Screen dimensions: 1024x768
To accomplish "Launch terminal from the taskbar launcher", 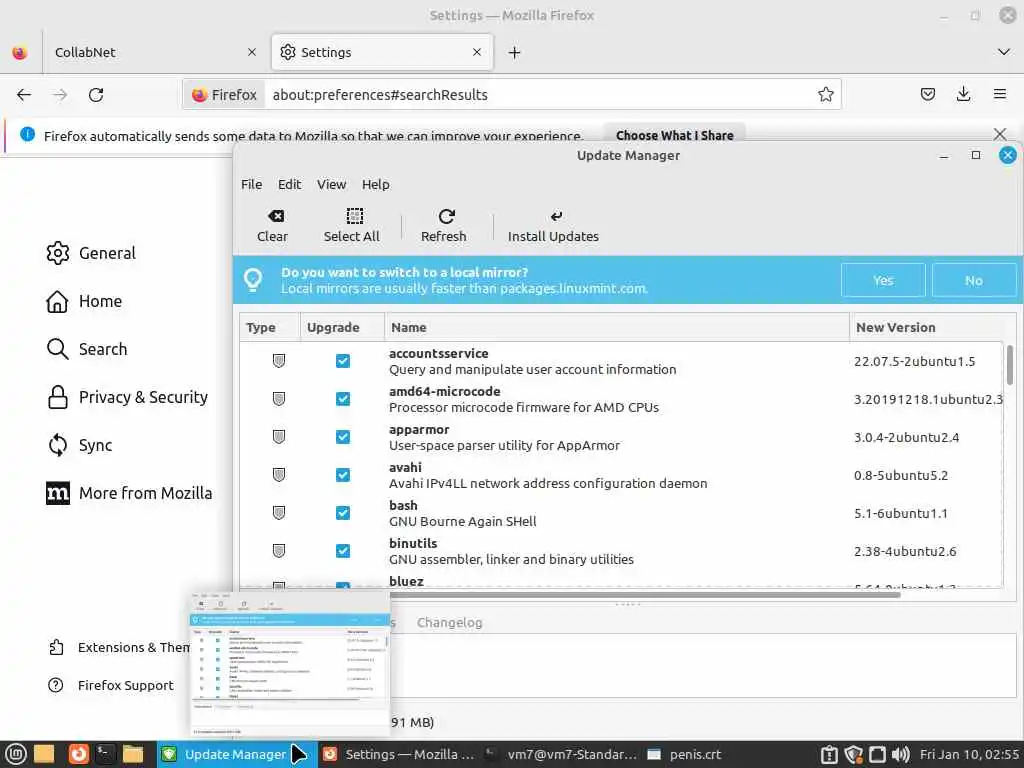I will pyautogui.click(x=105, y=754).
